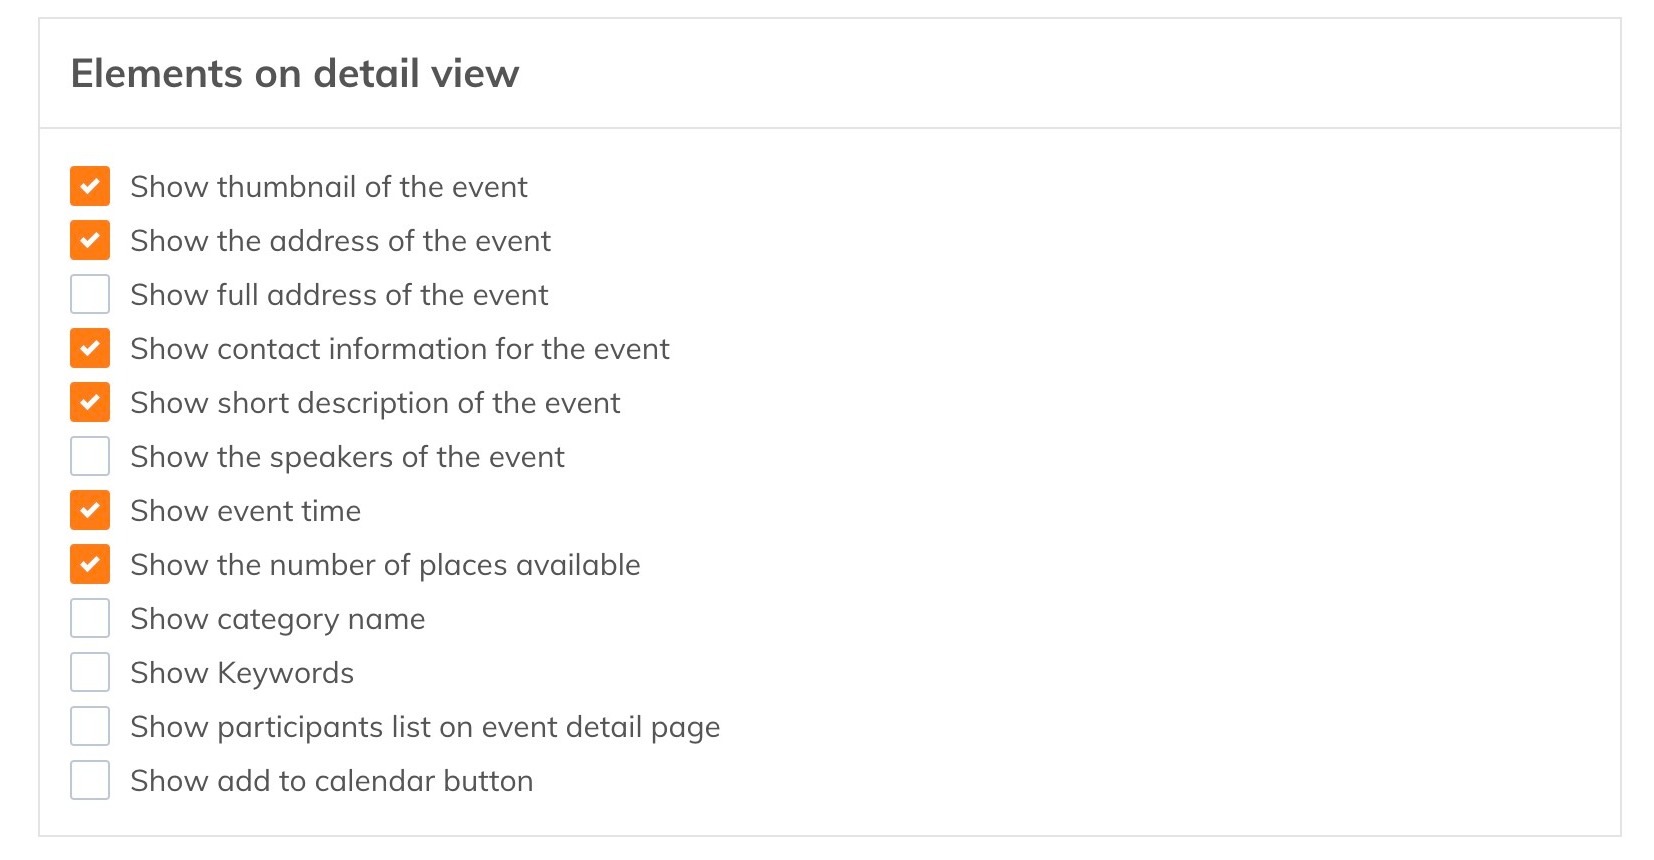The height and width of the screenshot is (860, 1654).
Task: Click the 'Show thumbnail of the event' label
Action: tap(329, 186)
